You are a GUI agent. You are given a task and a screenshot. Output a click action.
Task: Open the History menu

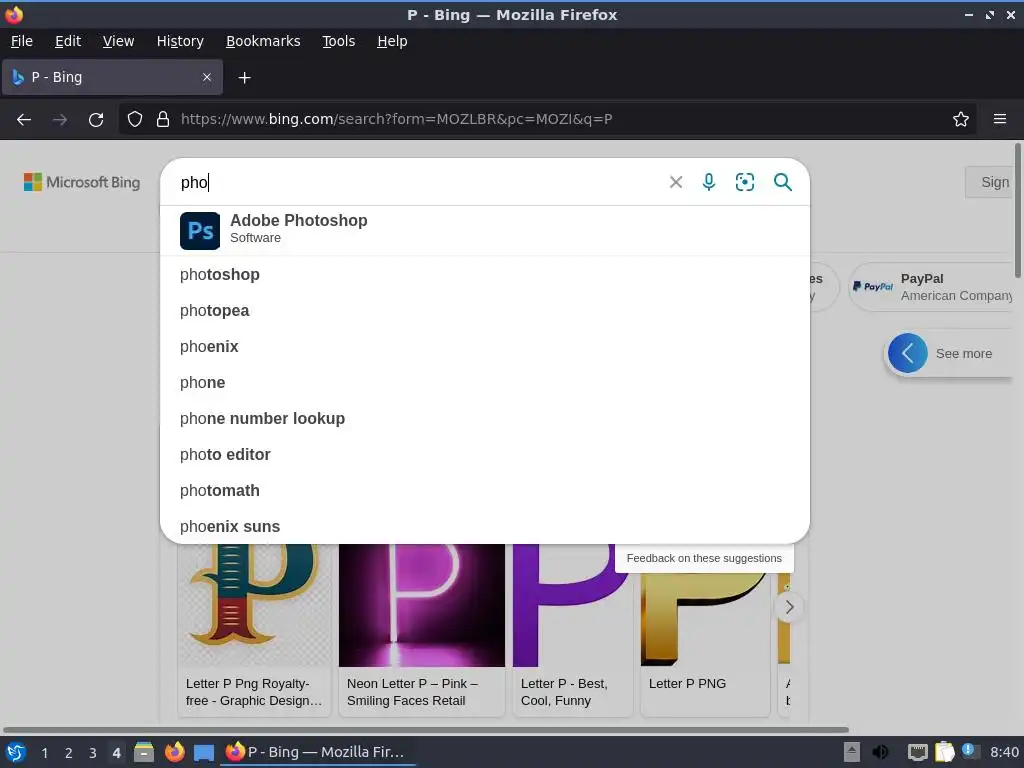180,41
